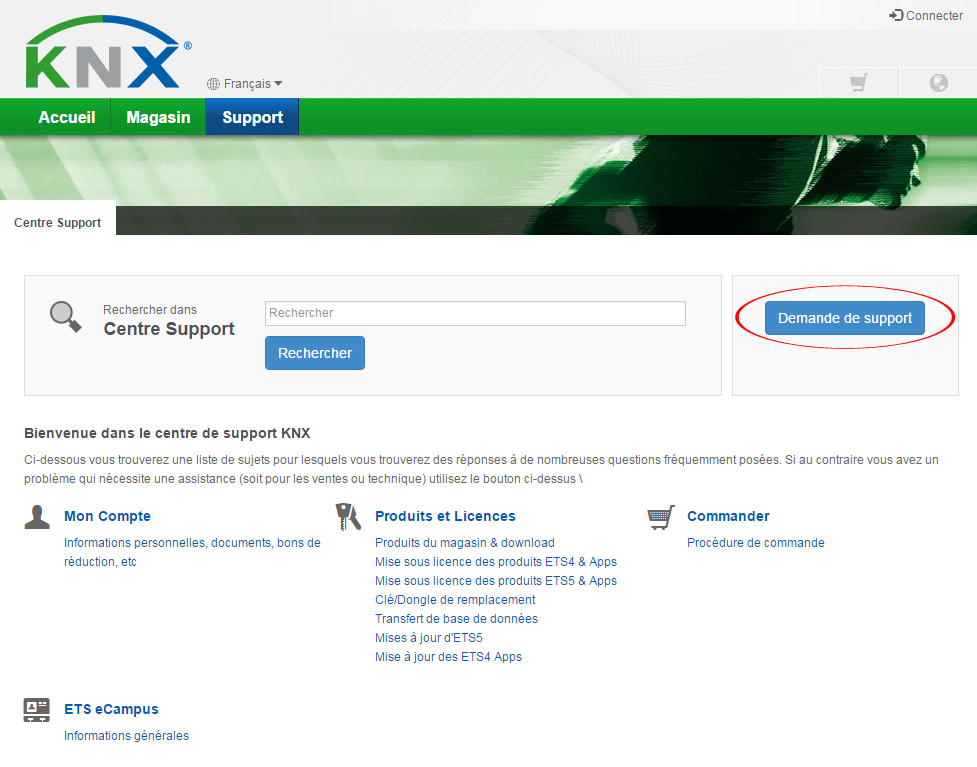This screenshot has height=767, width=977.
Task: Open the shopping cart icon in header
Action: [859, 82]
